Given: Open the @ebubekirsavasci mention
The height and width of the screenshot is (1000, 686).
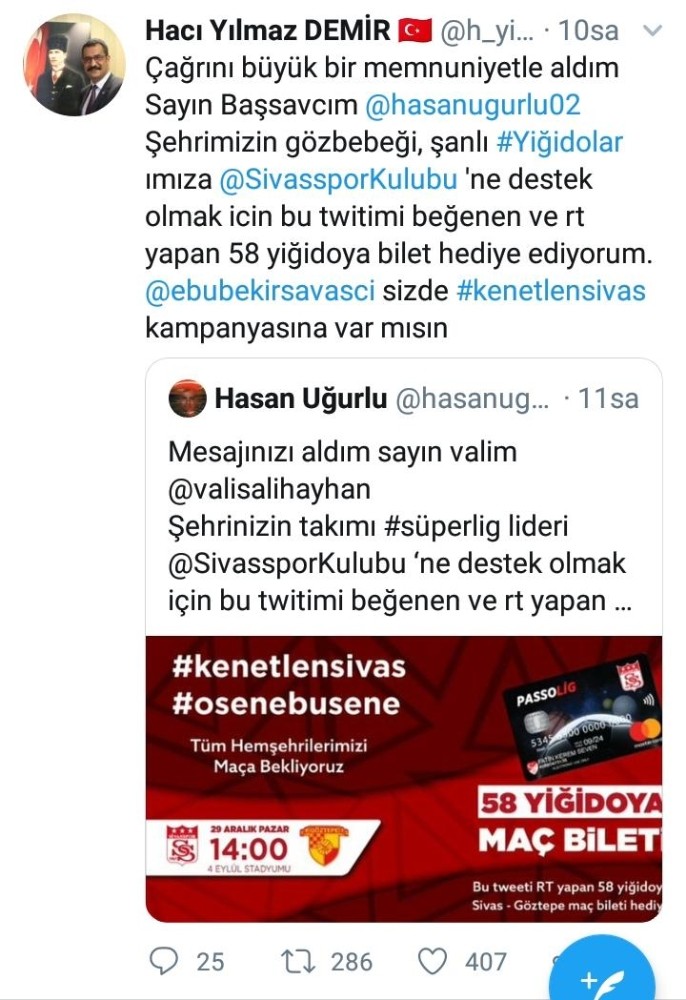Looking at the screenshot, I should (x=260, y=290).
